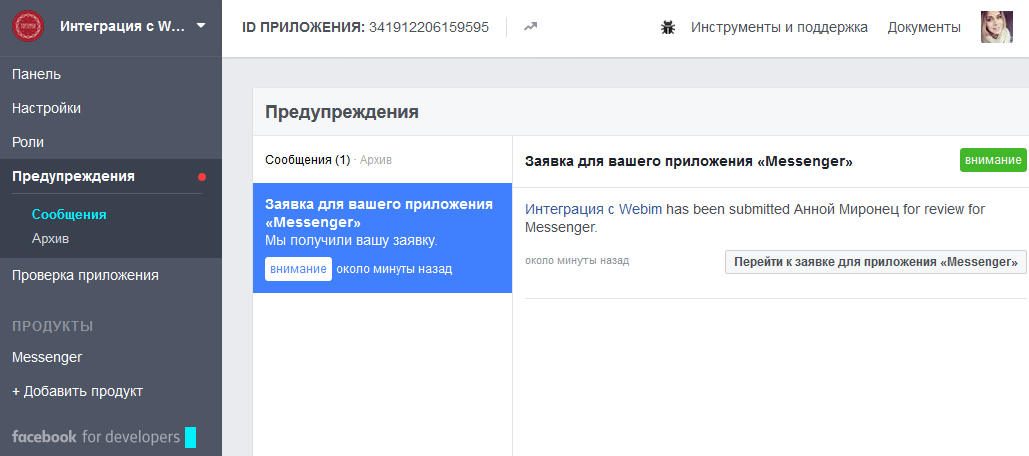Switch to Архив tab in alerts list
The image size is (1029, 456).
(x=375, y=159)
